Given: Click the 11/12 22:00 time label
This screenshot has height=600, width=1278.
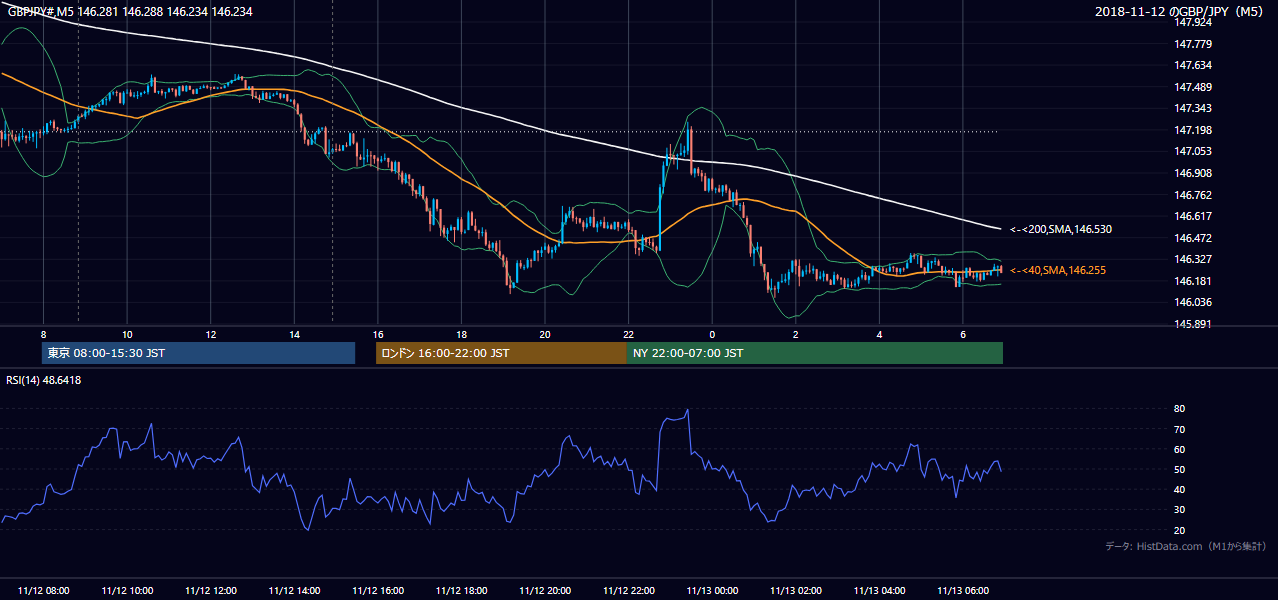Looking at the screenshot, I should 629,591.
